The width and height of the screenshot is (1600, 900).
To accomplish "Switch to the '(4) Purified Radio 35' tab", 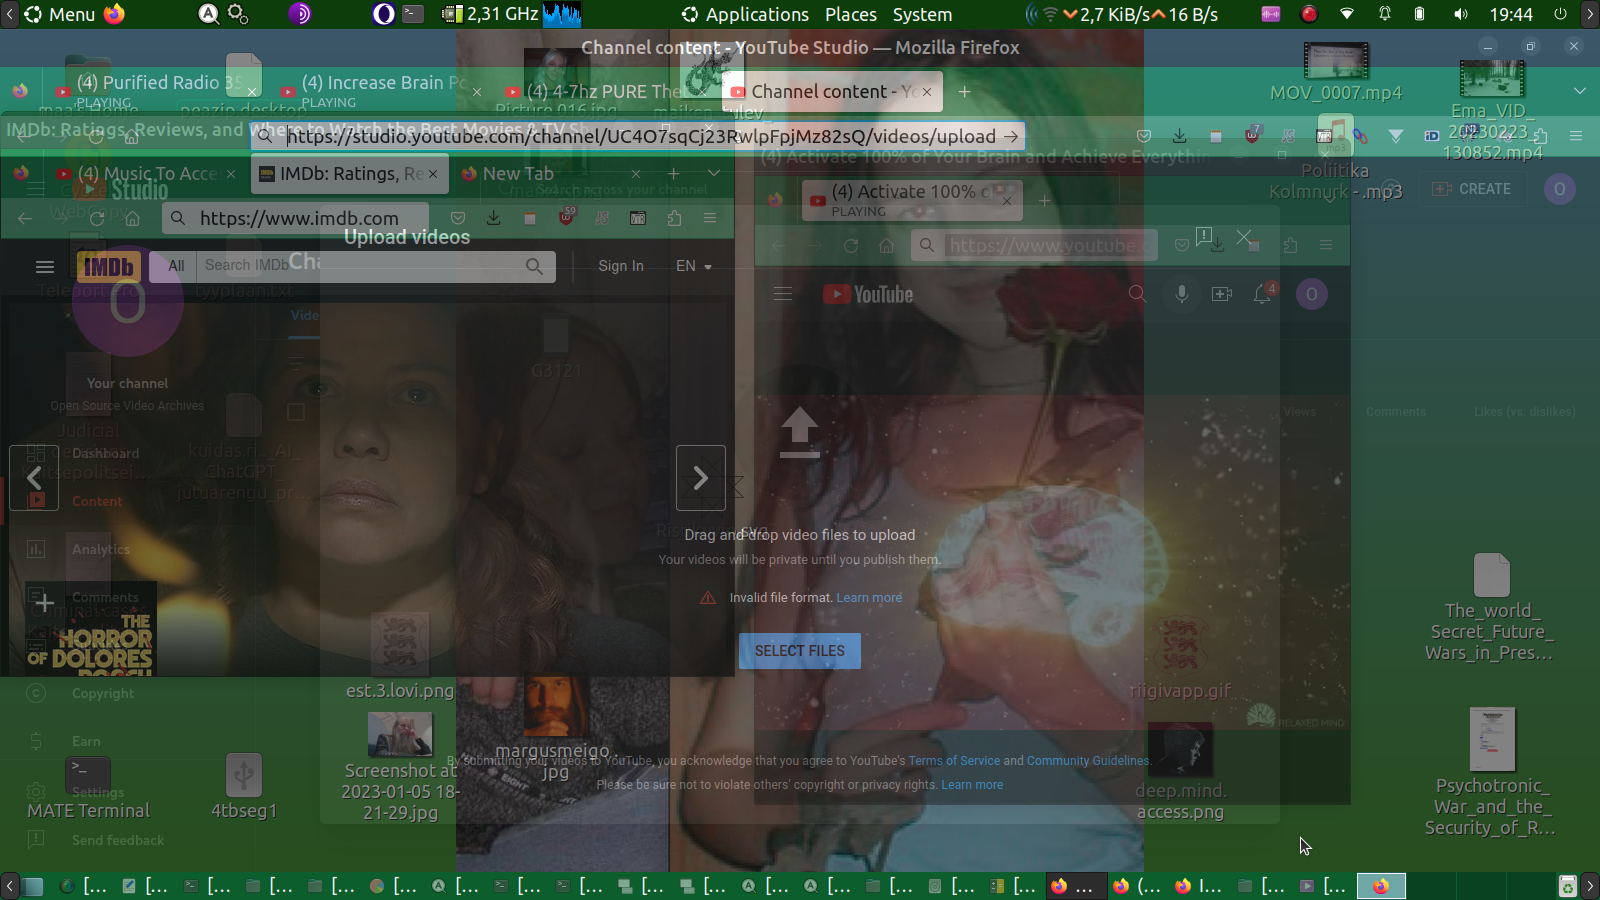I will coord(155,90).
